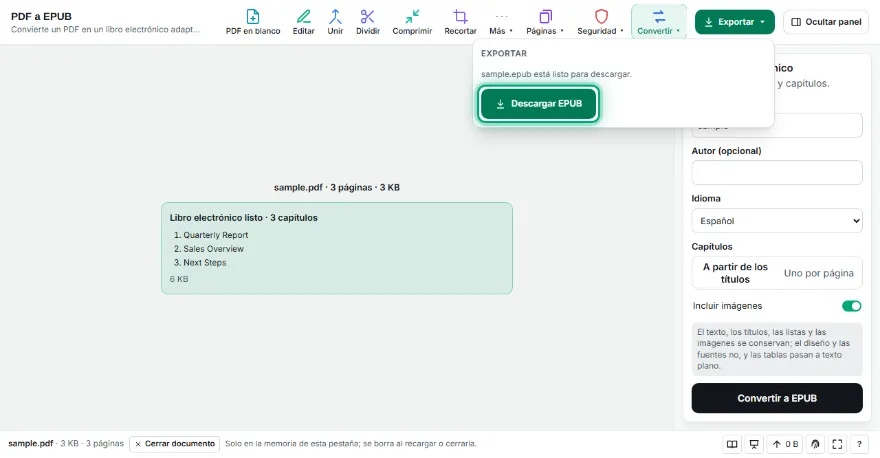Image resolution: width=880 pixels, height=458 pixels.
Task: Open the Comprimir tool
Action: 412,22
